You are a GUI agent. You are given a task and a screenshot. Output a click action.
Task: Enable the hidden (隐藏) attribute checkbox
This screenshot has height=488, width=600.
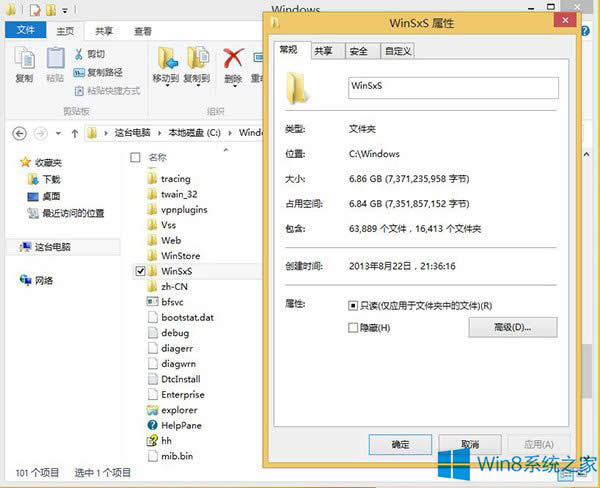coord(353,328)
